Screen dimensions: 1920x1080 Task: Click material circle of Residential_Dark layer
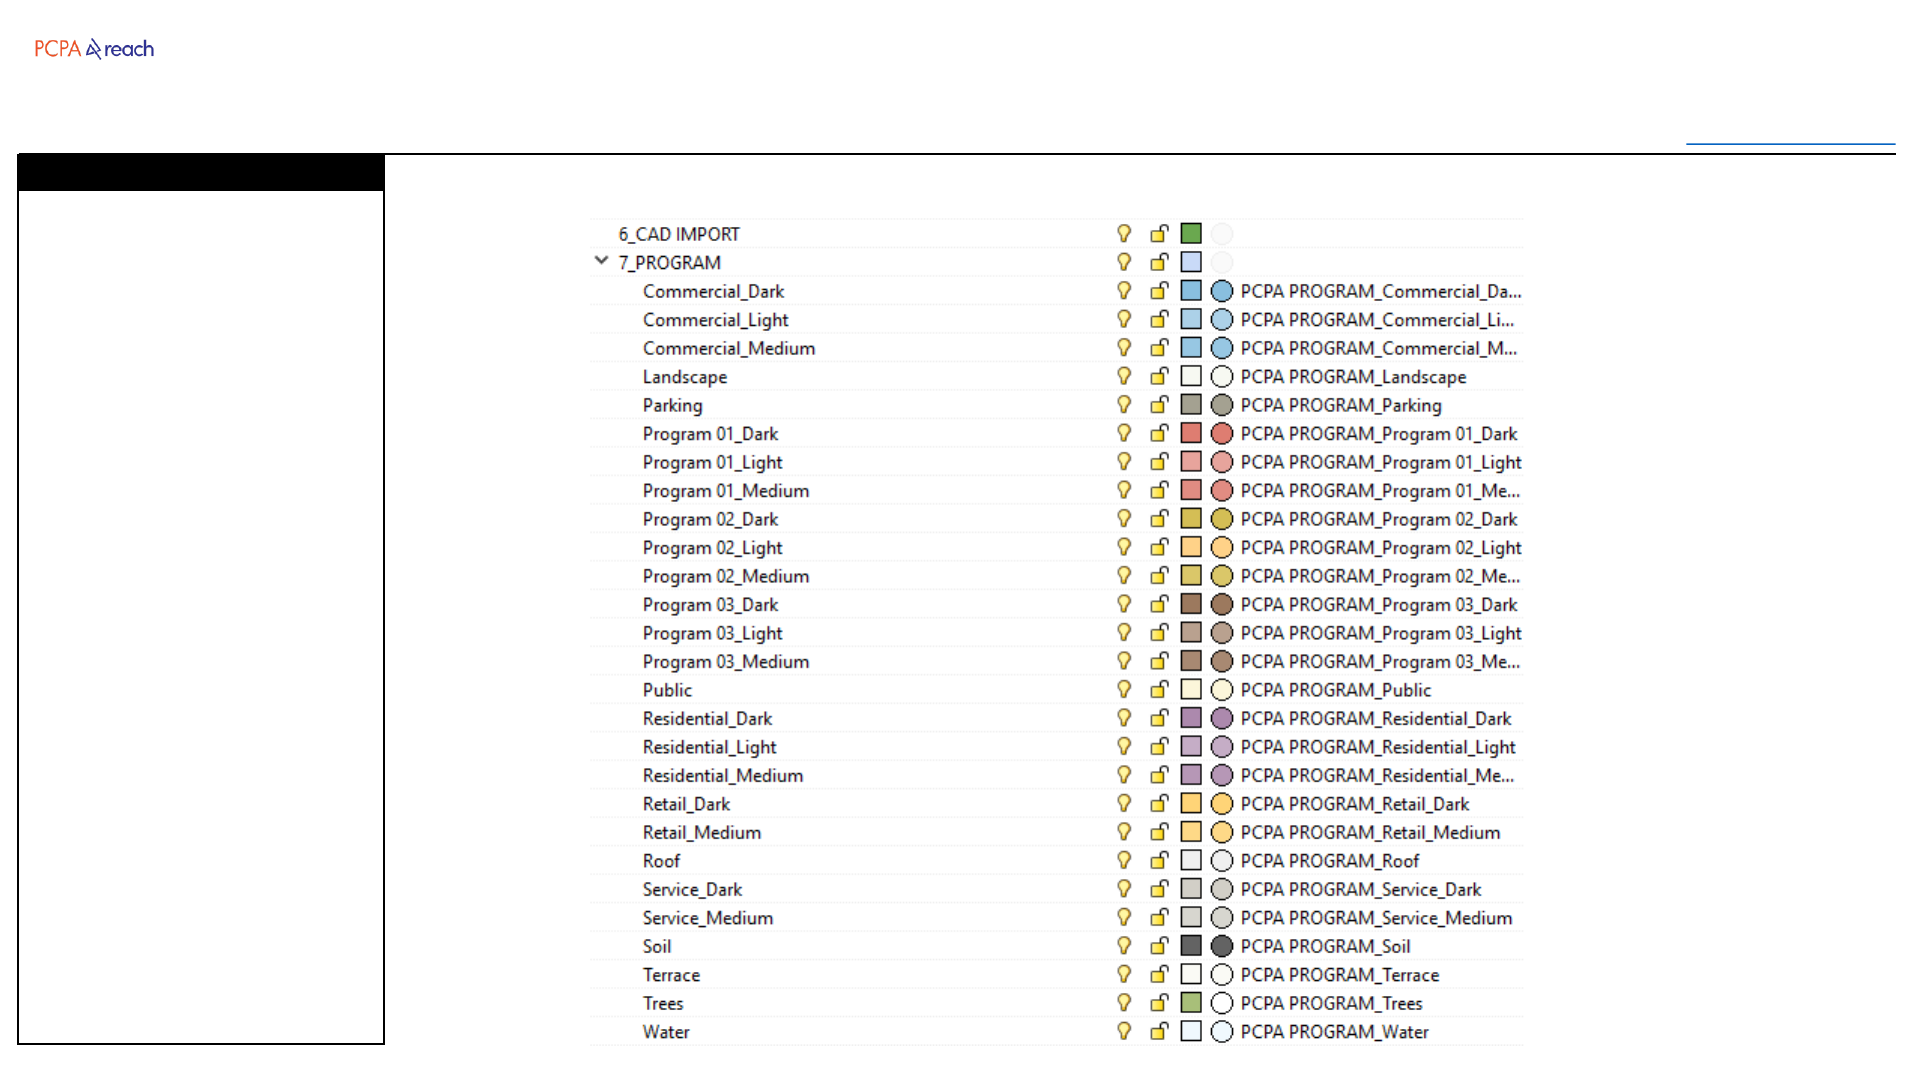[x=1222, y=719]
